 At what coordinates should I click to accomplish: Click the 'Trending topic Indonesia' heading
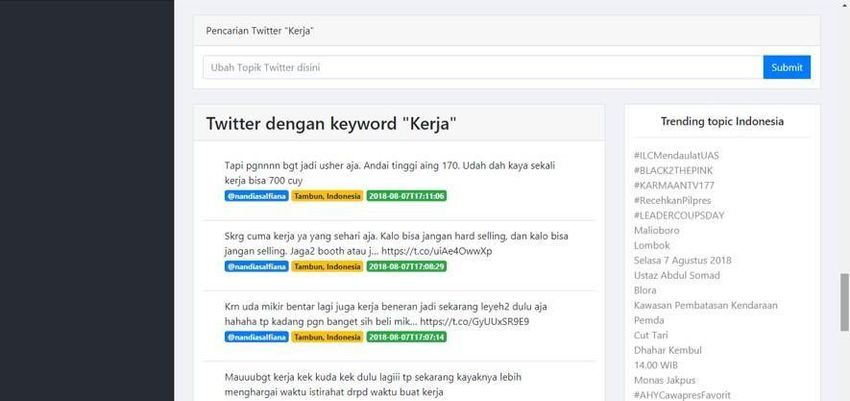722,121
